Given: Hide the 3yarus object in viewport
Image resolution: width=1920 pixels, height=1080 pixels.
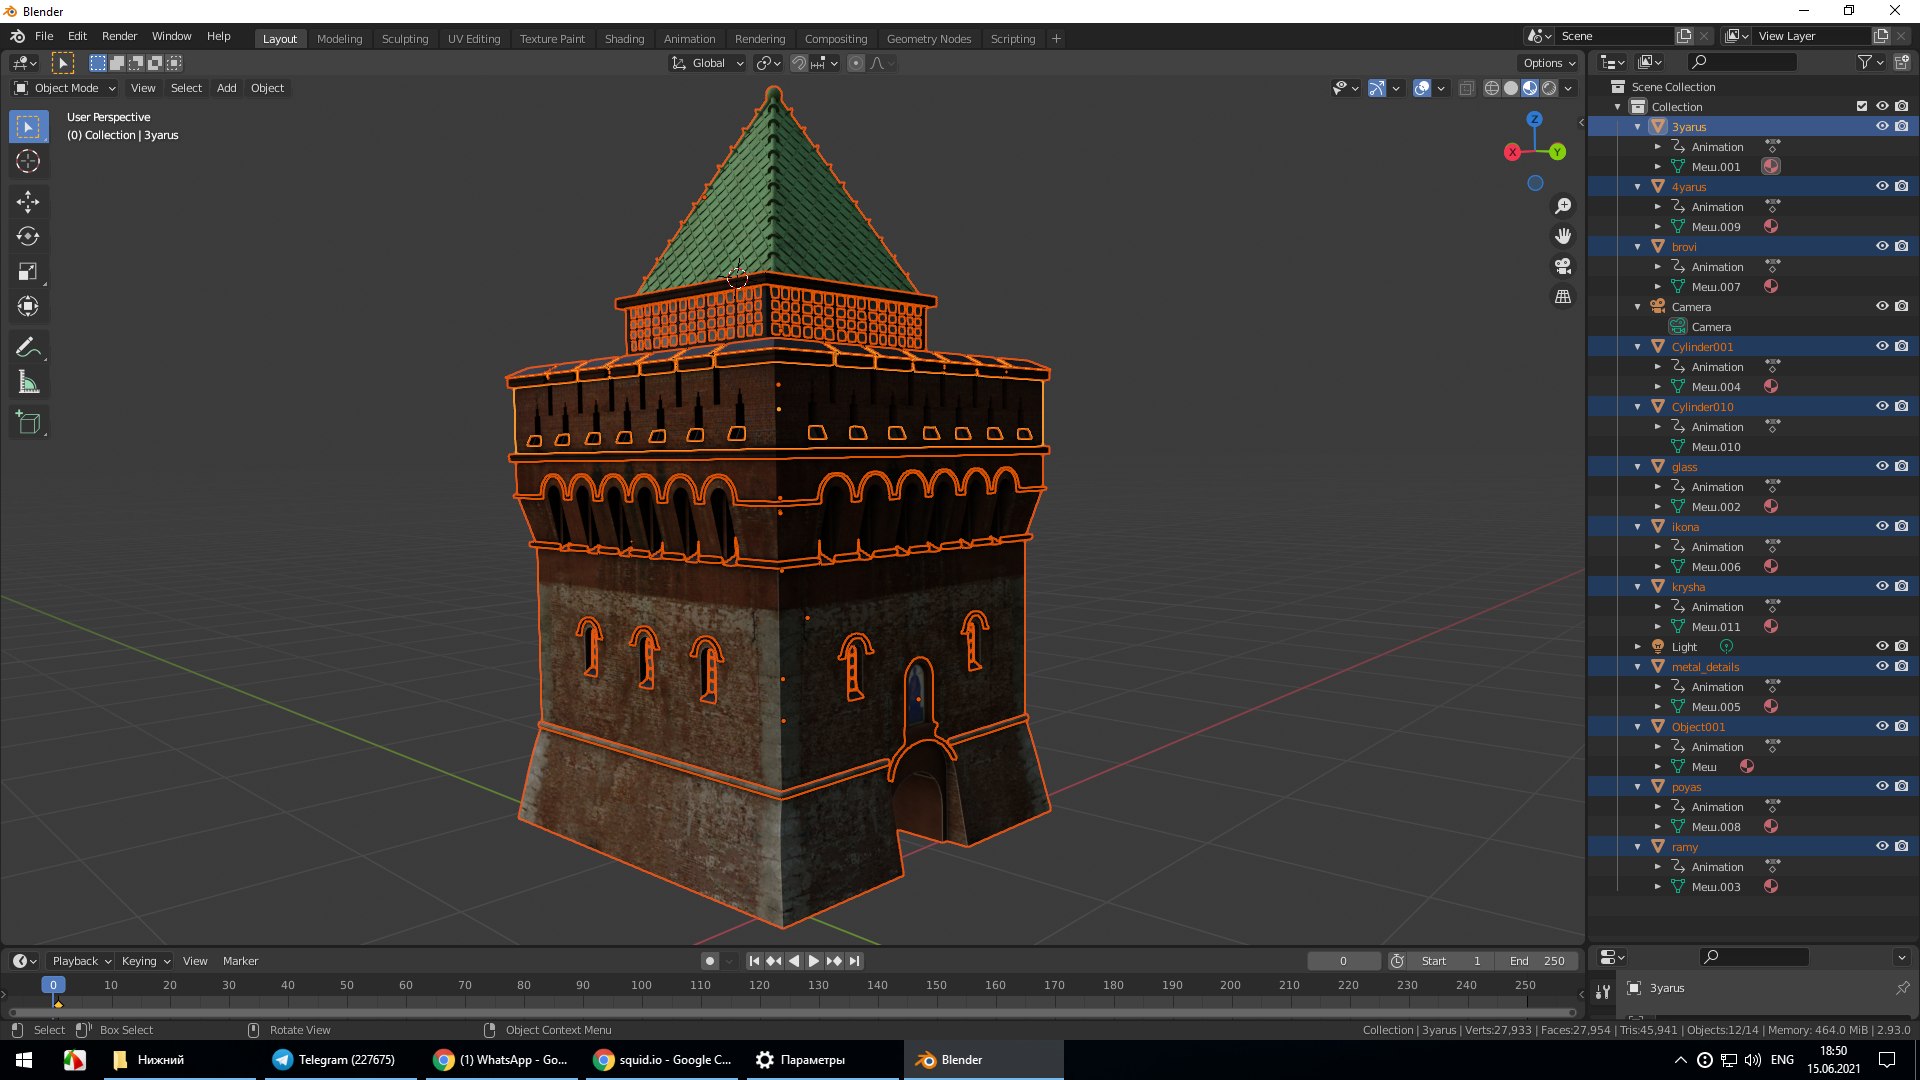Looking at the screenshot, I should (x=1882, y=127).
